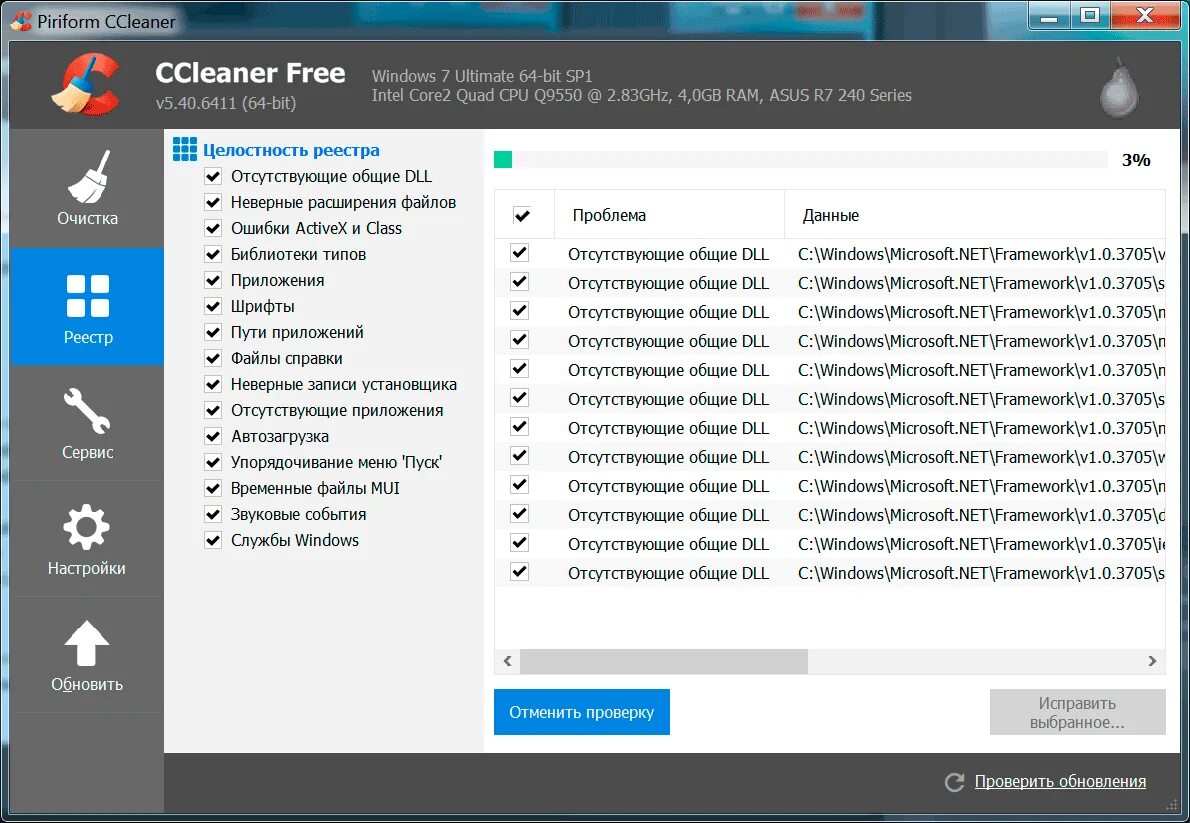Toggle Временные файлы MUI checkbox
Image resolution: width=1190 pixels, height=823 pixels.
point(213,488)
